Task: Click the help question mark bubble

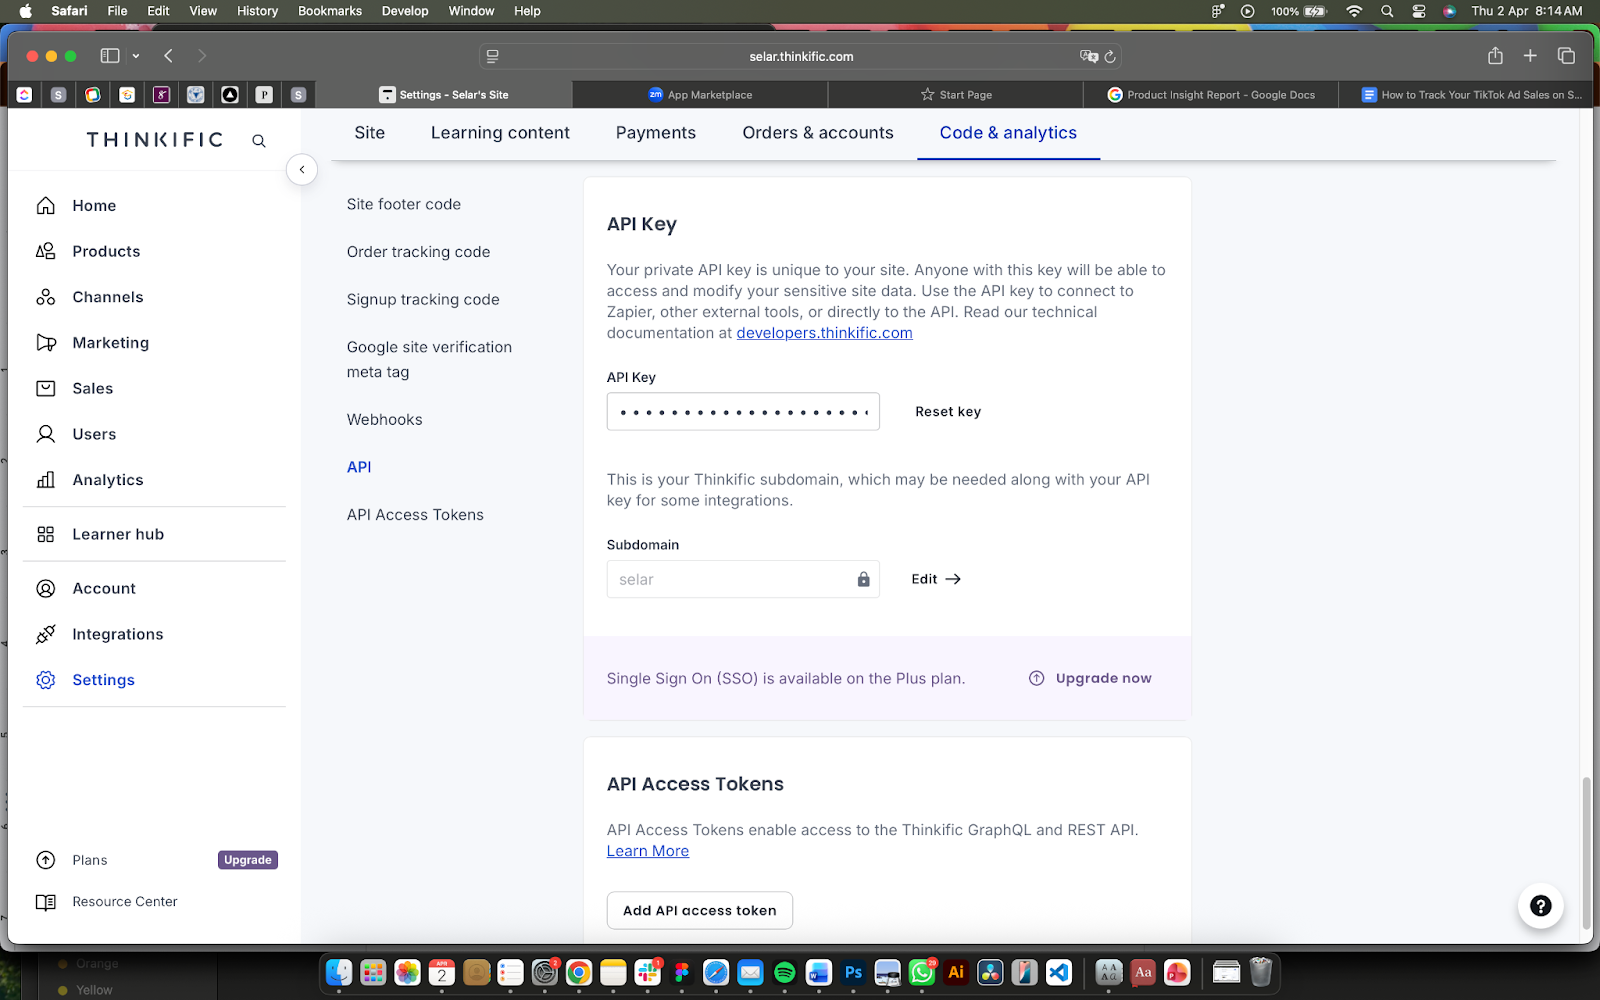Action: click(x=1540, y=906)
